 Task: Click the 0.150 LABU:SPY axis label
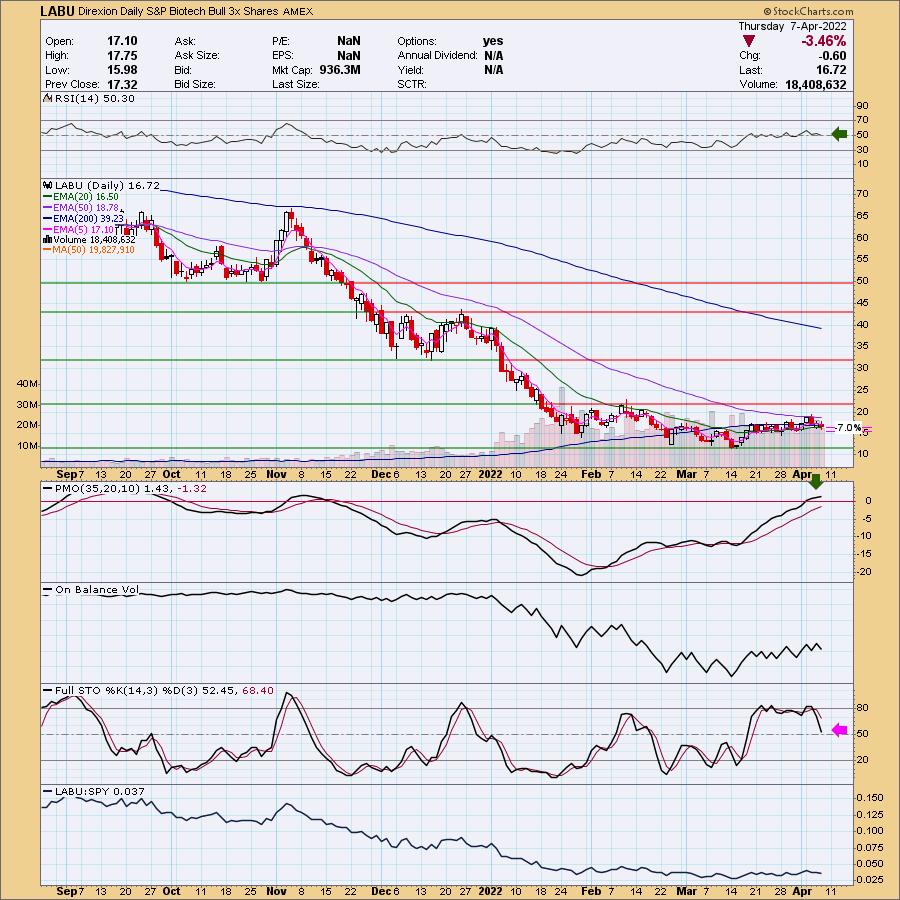(x=870, y=798)
